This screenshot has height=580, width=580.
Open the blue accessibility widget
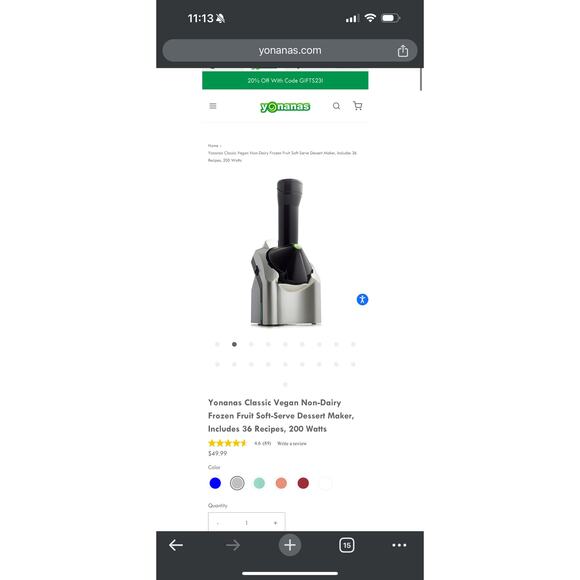[x=362, y=299]
